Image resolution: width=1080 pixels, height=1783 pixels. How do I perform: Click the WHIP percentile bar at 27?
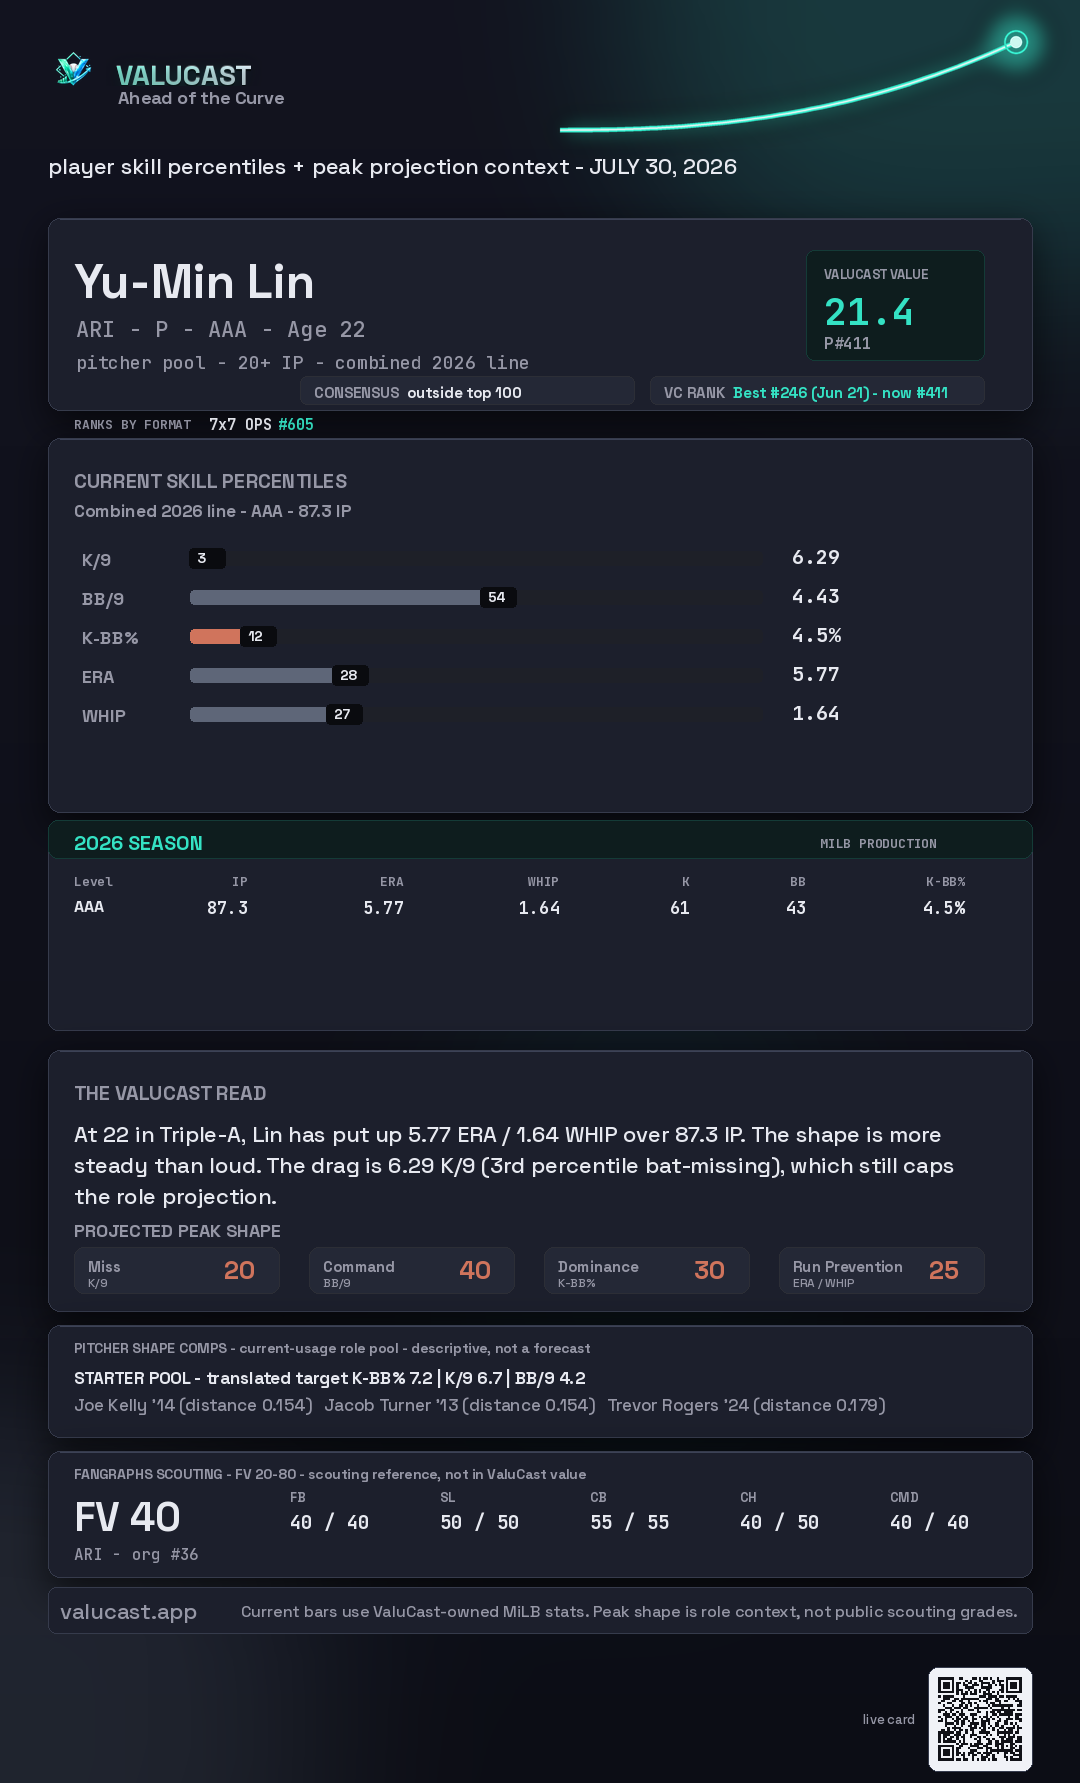(276, 714)
